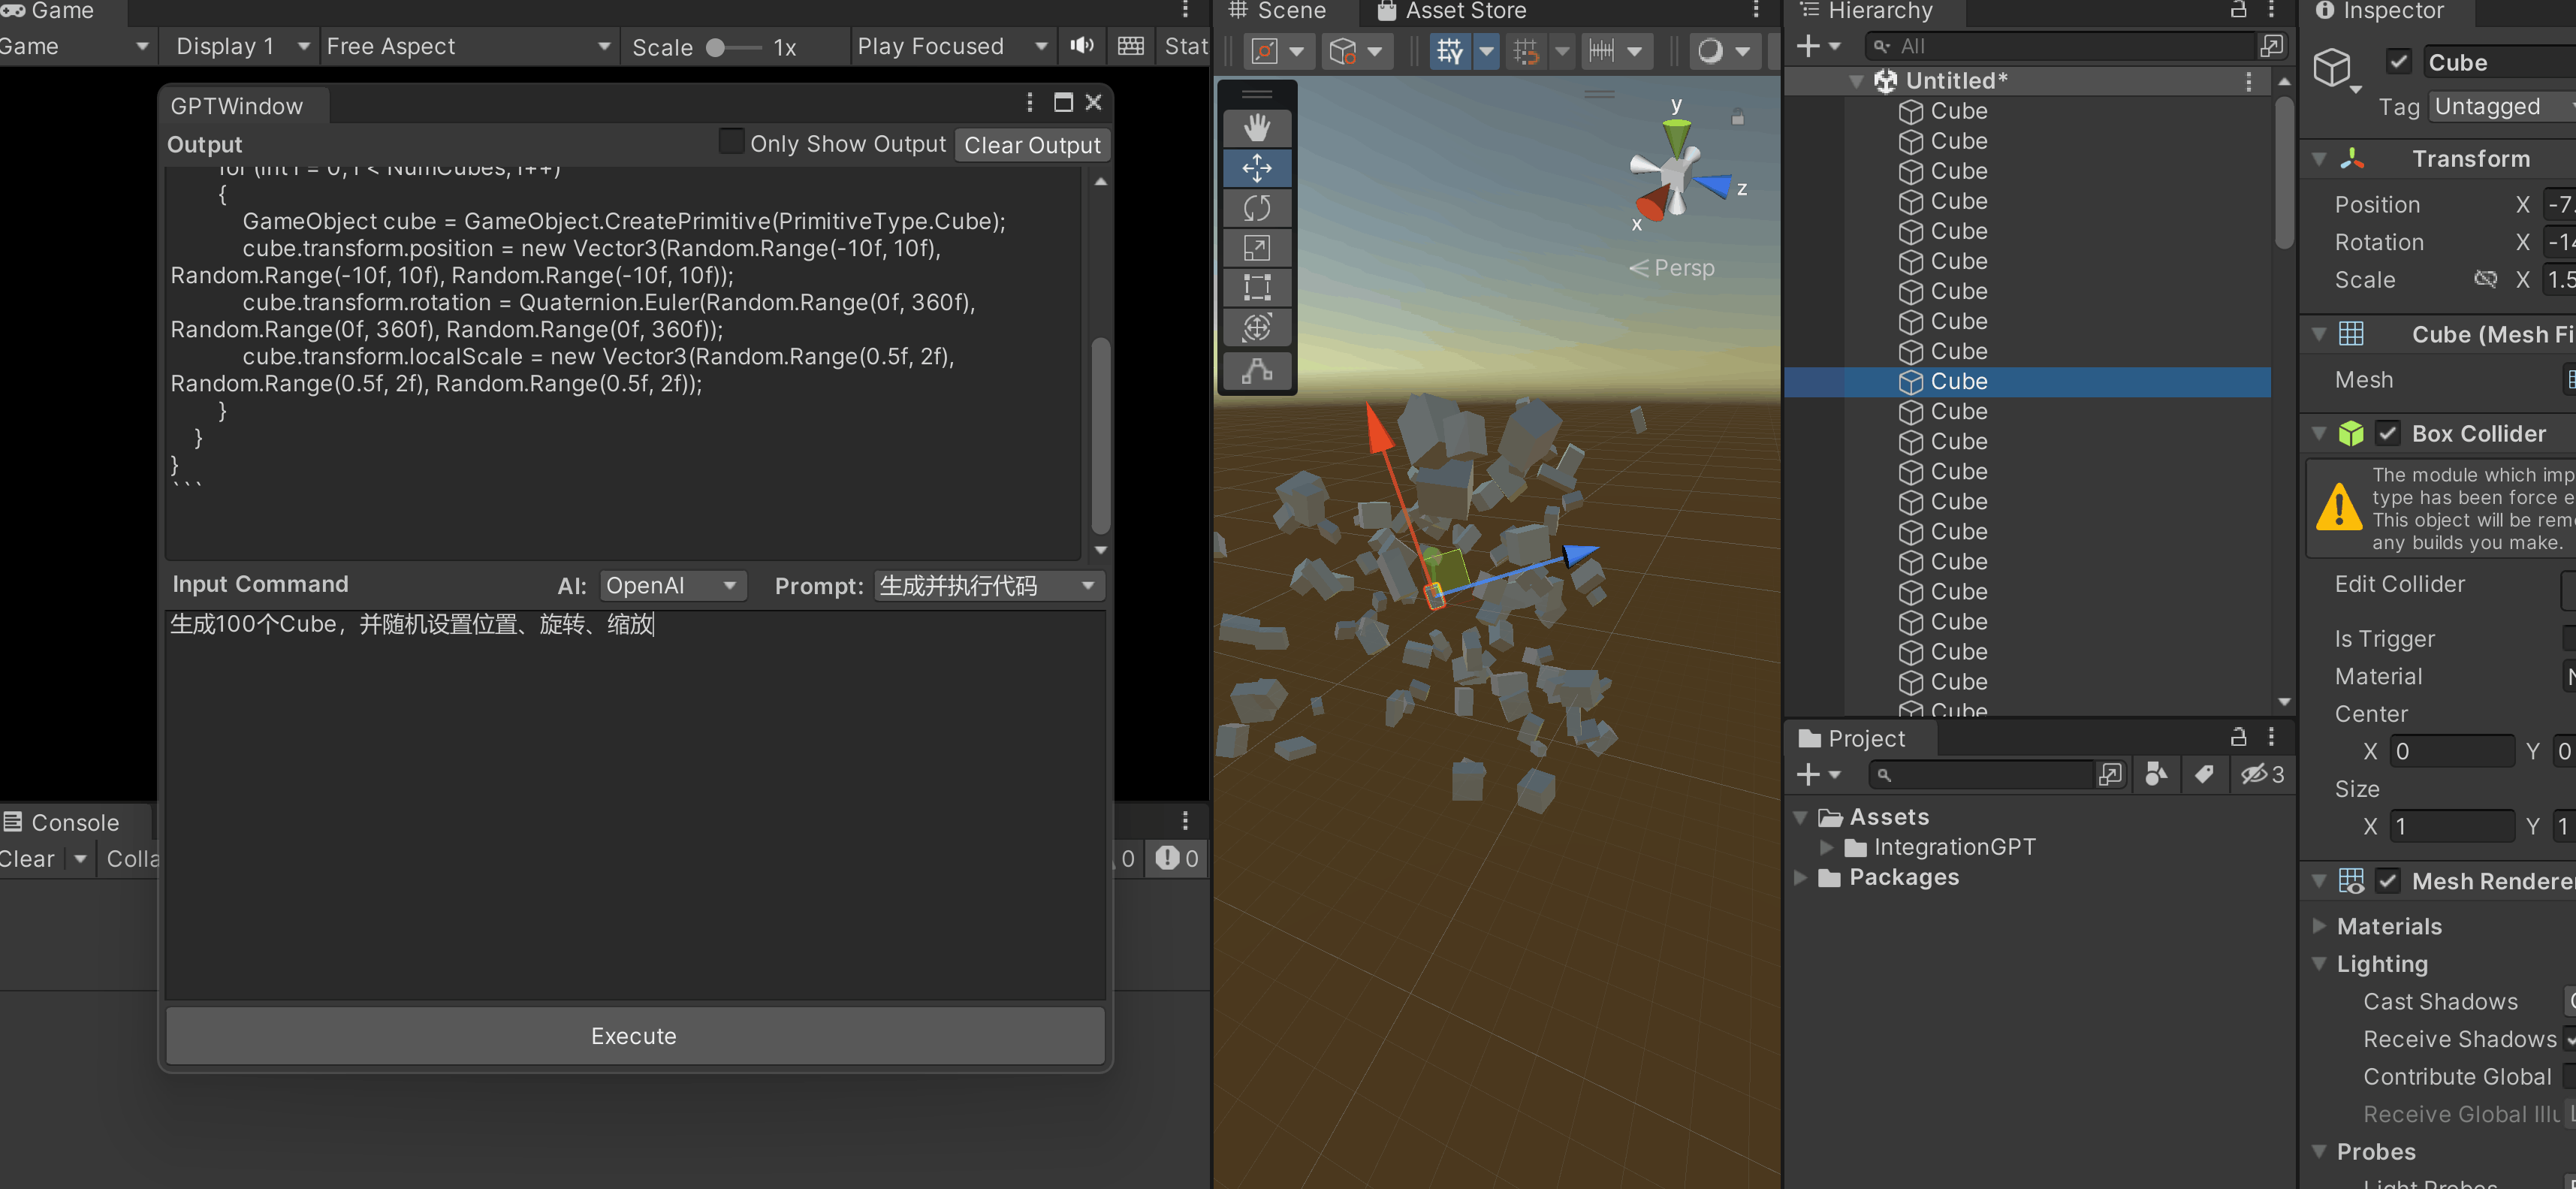Select the Rect transform tool
2576x1189 pixels.
[1256, 288]
